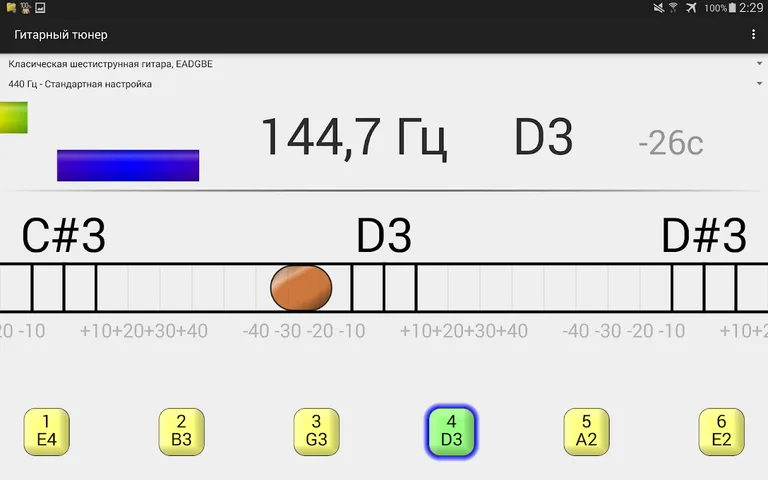768x480 pixels.
Task: Click the -26c cents deviation value
Action: point(671,143)
